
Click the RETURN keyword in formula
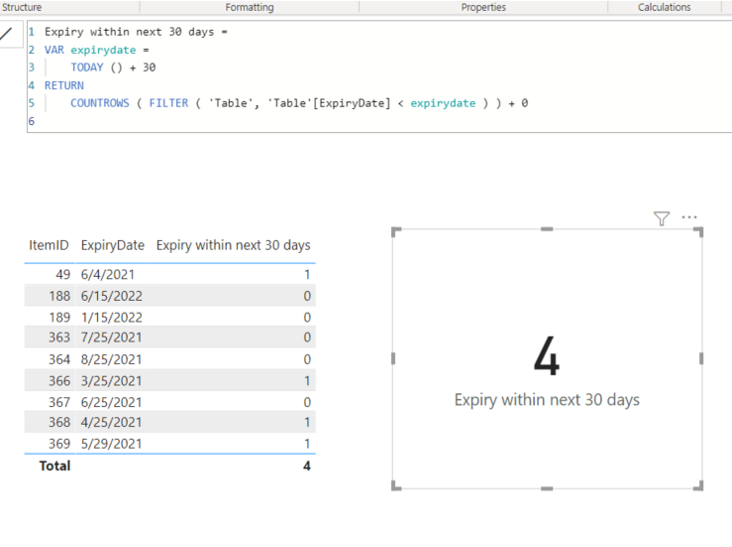click(x=64, y=85)
